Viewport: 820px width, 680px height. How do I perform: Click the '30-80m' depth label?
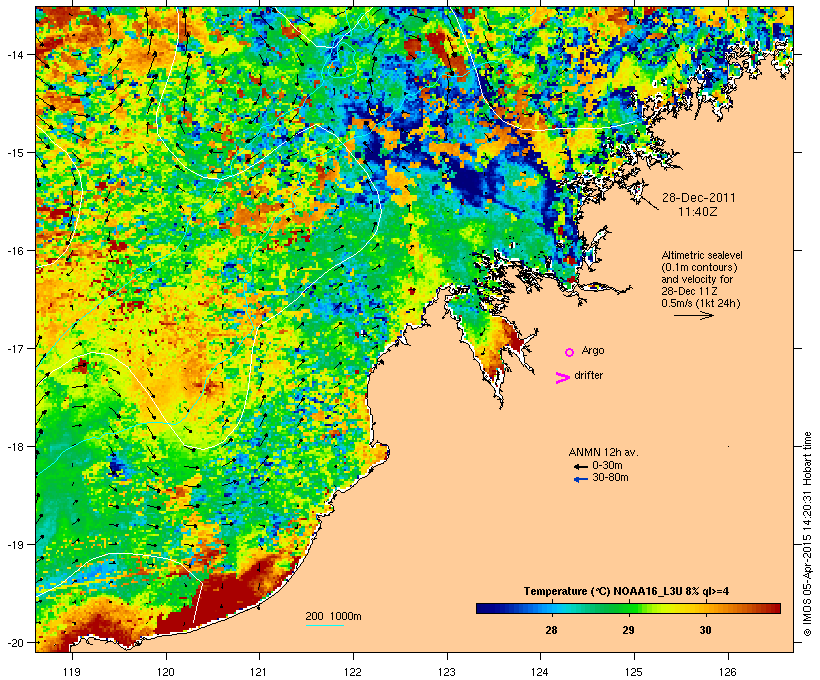610,477
